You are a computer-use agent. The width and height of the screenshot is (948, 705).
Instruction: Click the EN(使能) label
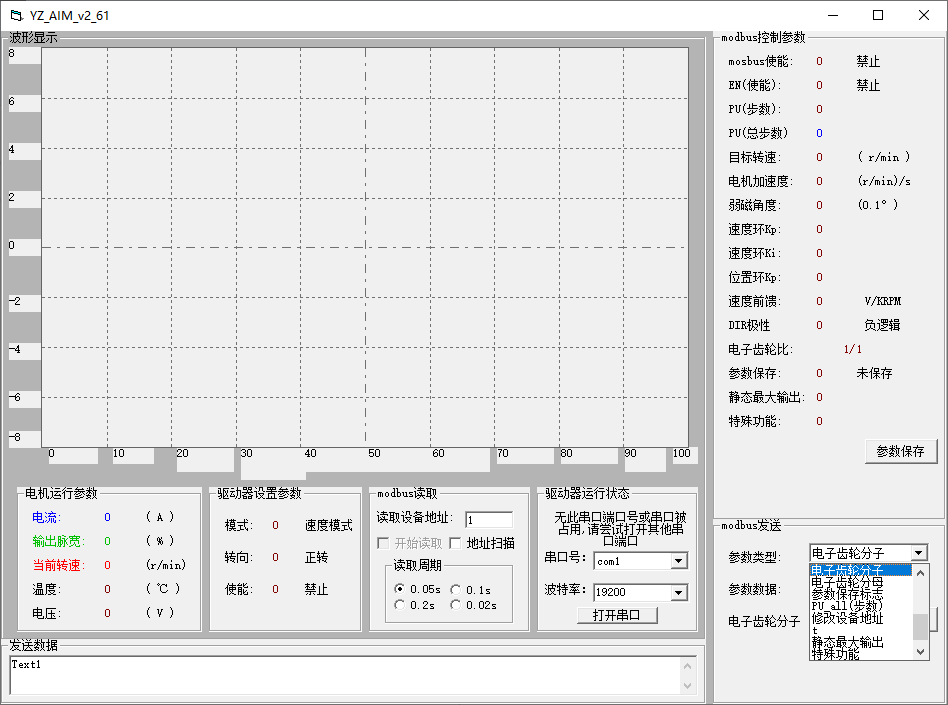tap(755, 85)
